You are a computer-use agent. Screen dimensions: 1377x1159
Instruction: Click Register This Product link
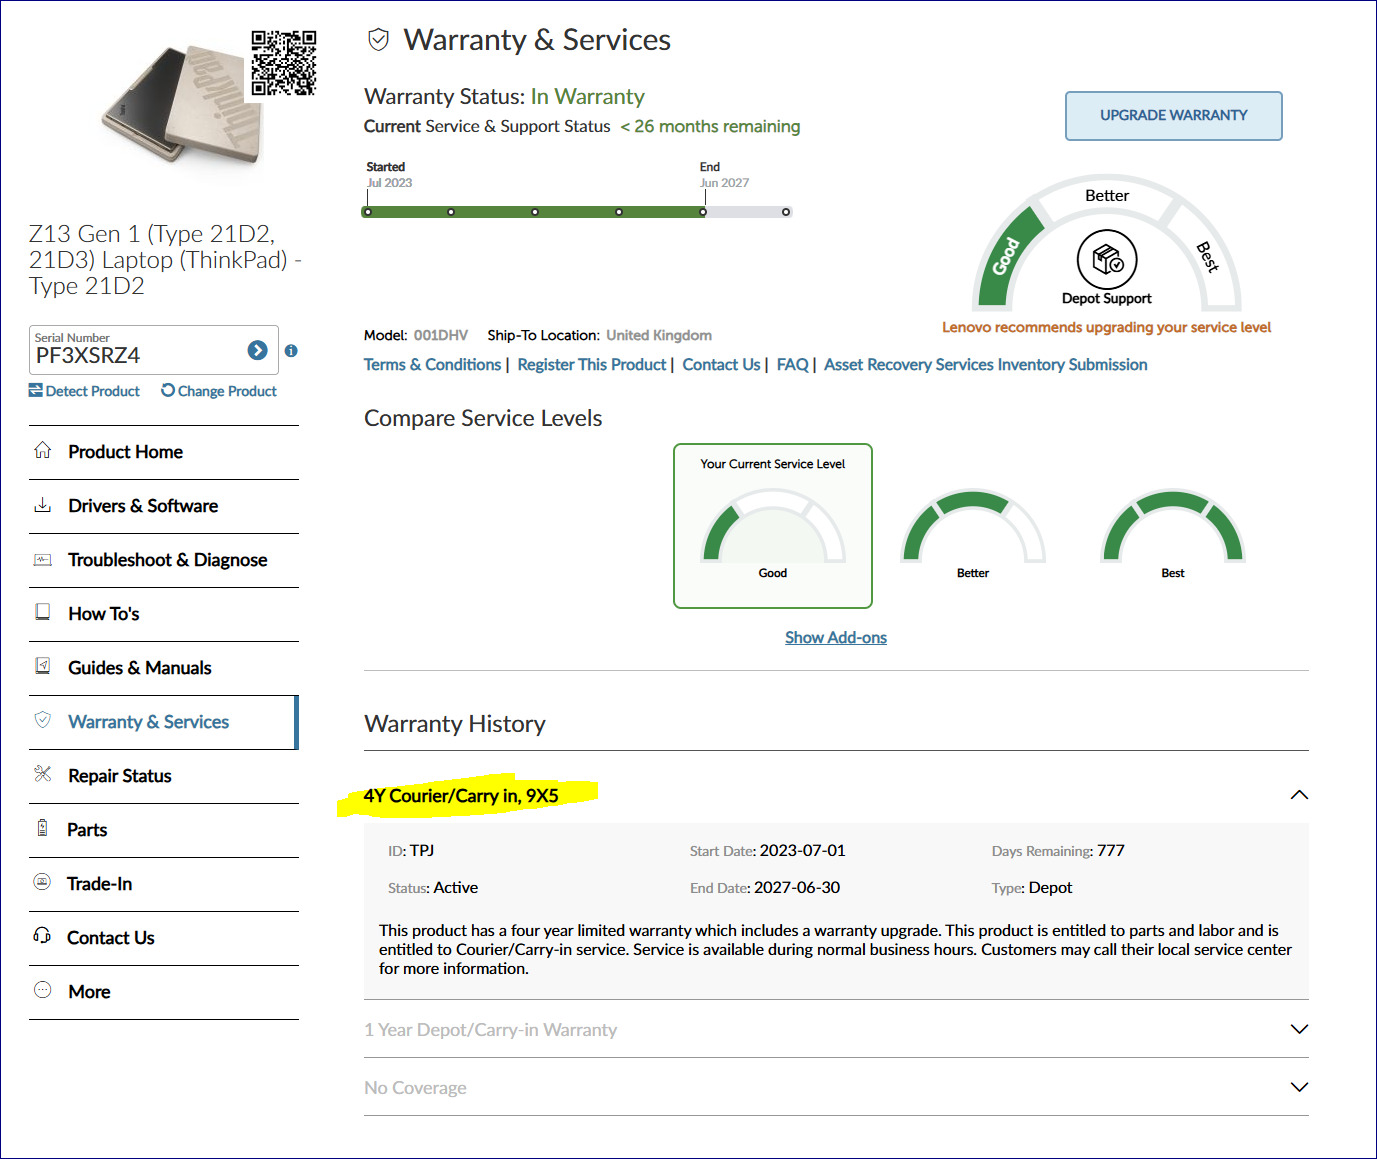(x=592, y=365)
